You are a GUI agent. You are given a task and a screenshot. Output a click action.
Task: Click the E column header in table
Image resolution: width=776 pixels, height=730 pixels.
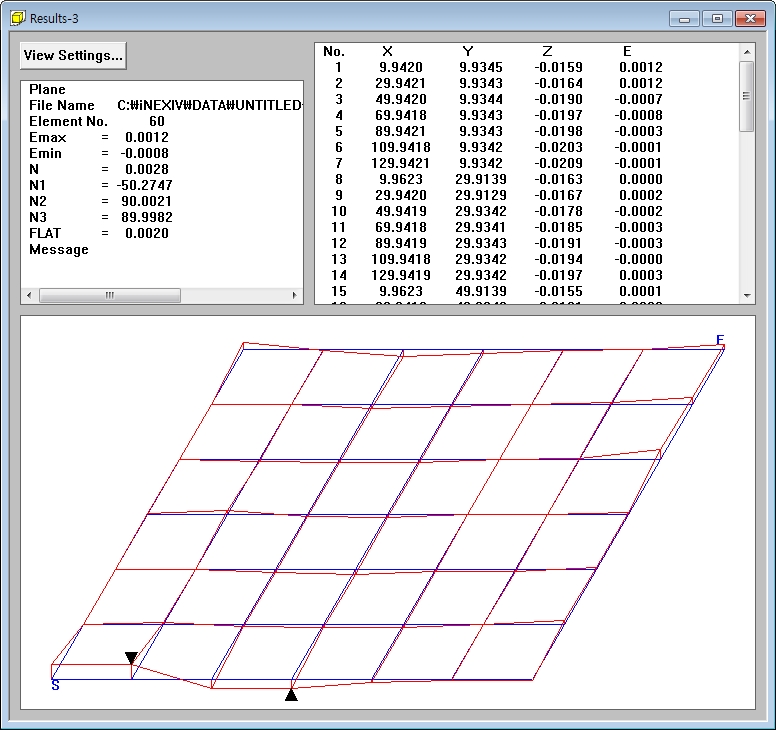[x=627, y=51]
